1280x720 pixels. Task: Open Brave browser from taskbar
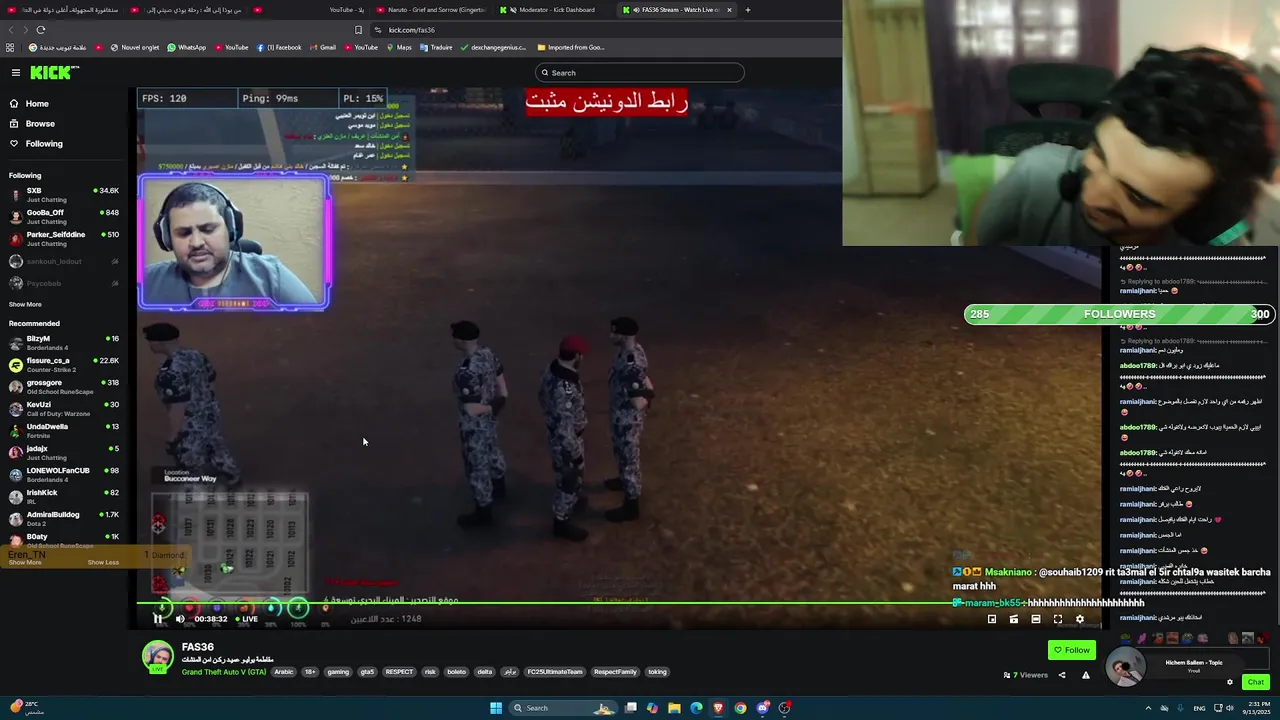tap(718, 708)
